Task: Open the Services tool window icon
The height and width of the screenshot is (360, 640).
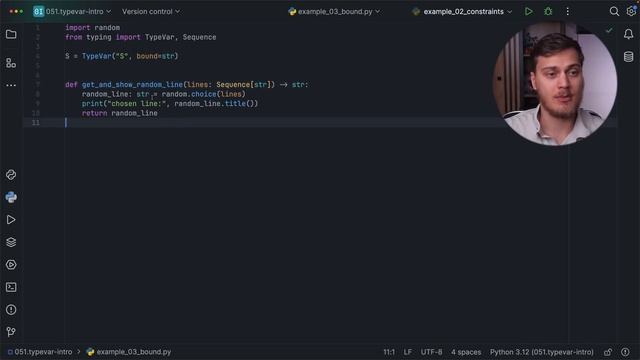Action: tap(11, 264)
